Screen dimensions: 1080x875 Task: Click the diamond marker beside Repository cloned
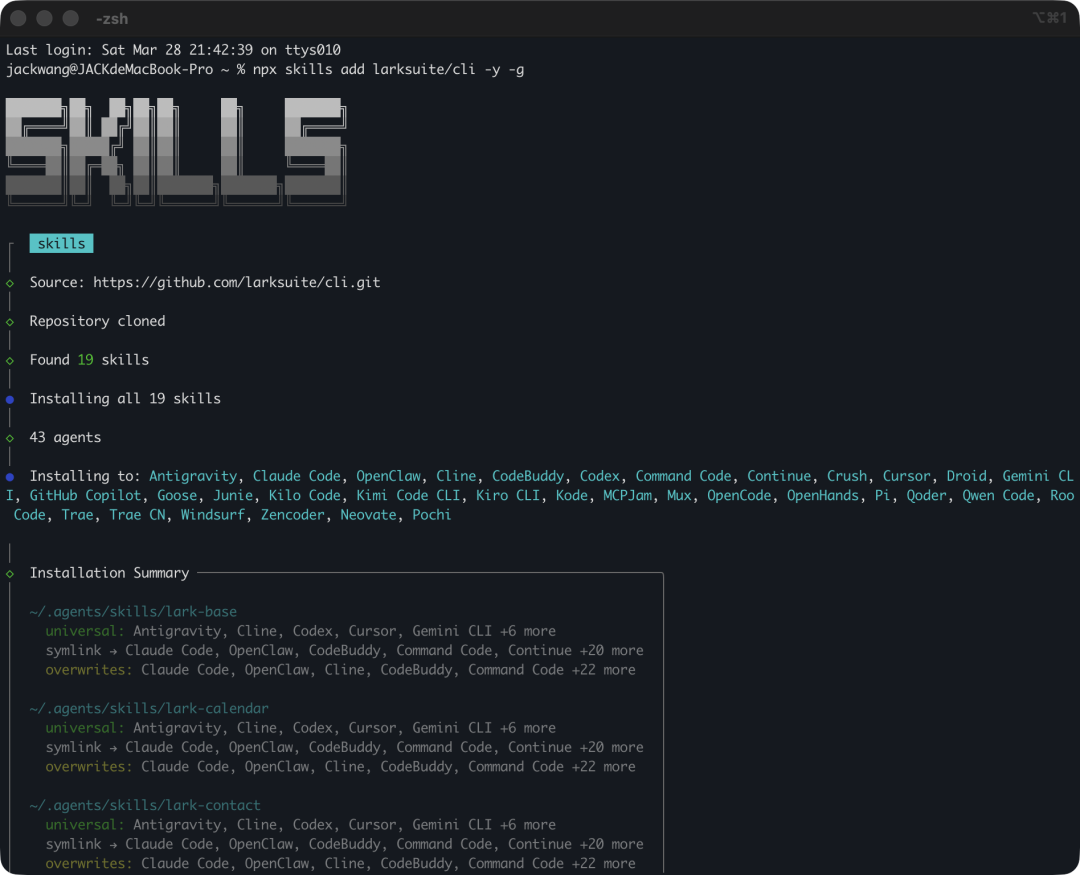(x=10, y=322)
